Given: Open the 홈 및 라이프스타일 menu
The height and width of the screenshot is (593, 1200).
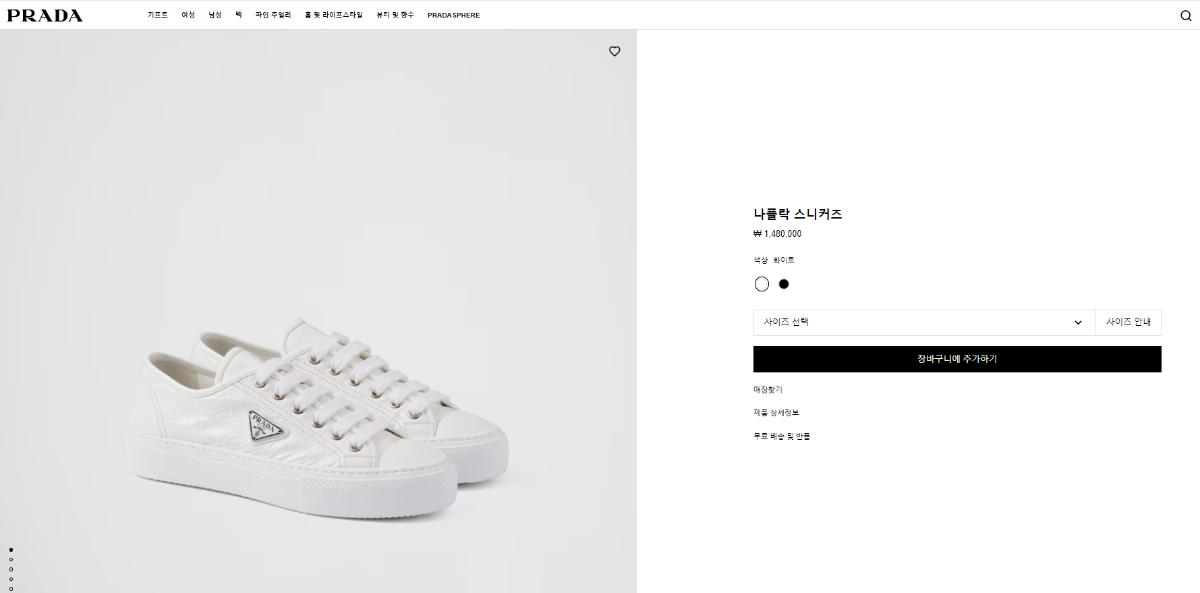Looking at the screenshot, I should (x=334, y=15).
